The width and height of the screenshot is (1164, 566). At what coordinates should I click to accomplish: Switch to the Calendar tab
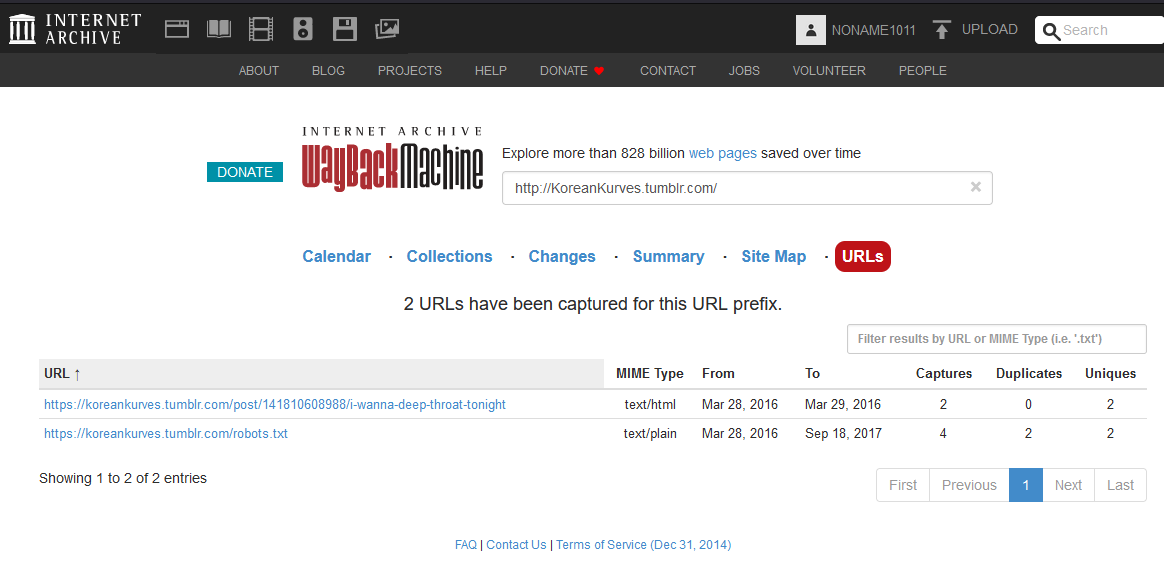pyautogui.click(x=336, y=256)
